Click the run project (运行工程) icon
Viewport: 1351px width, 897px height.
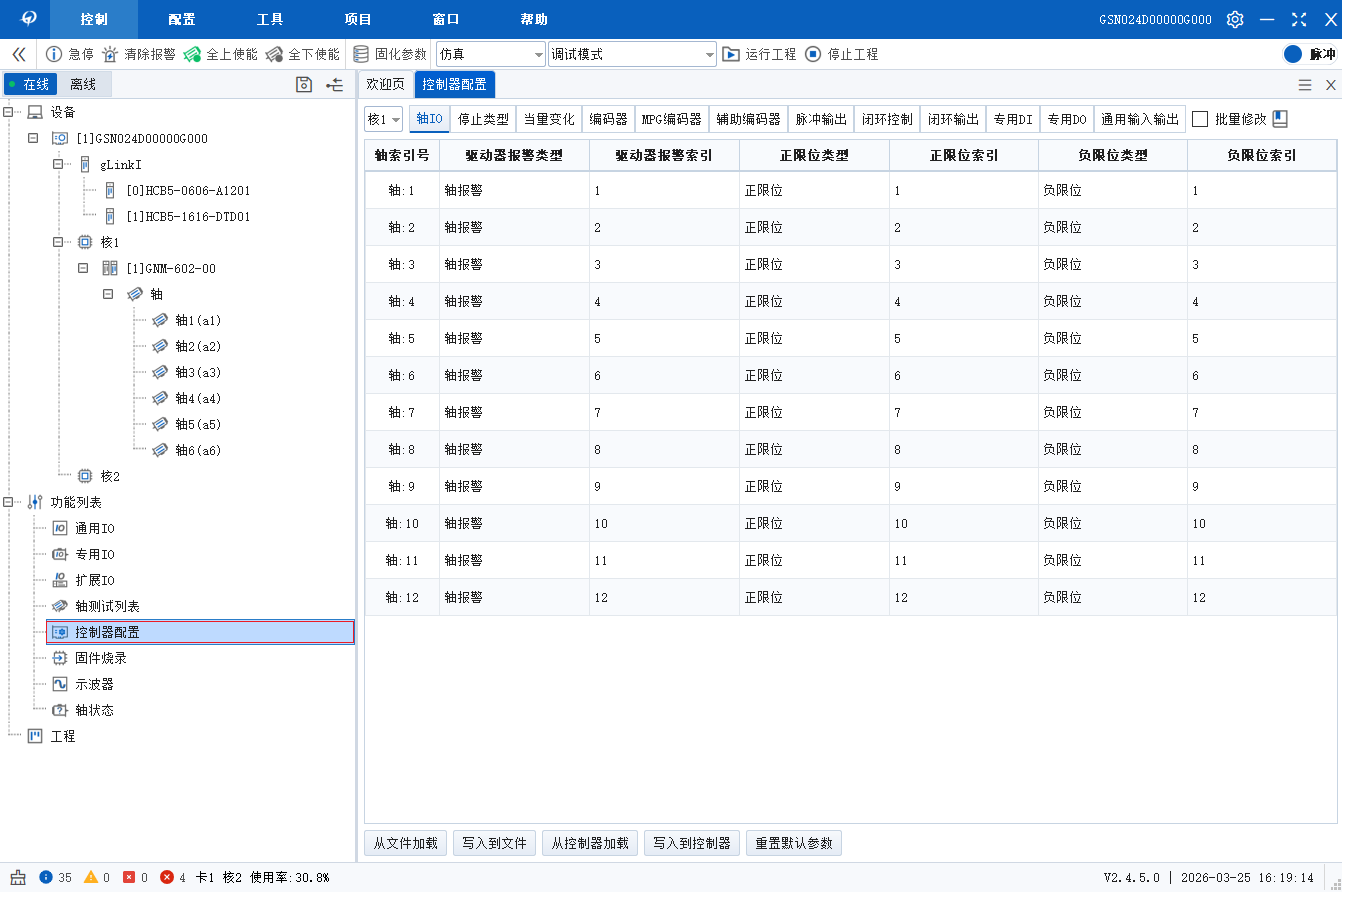(x=731, y=54)
